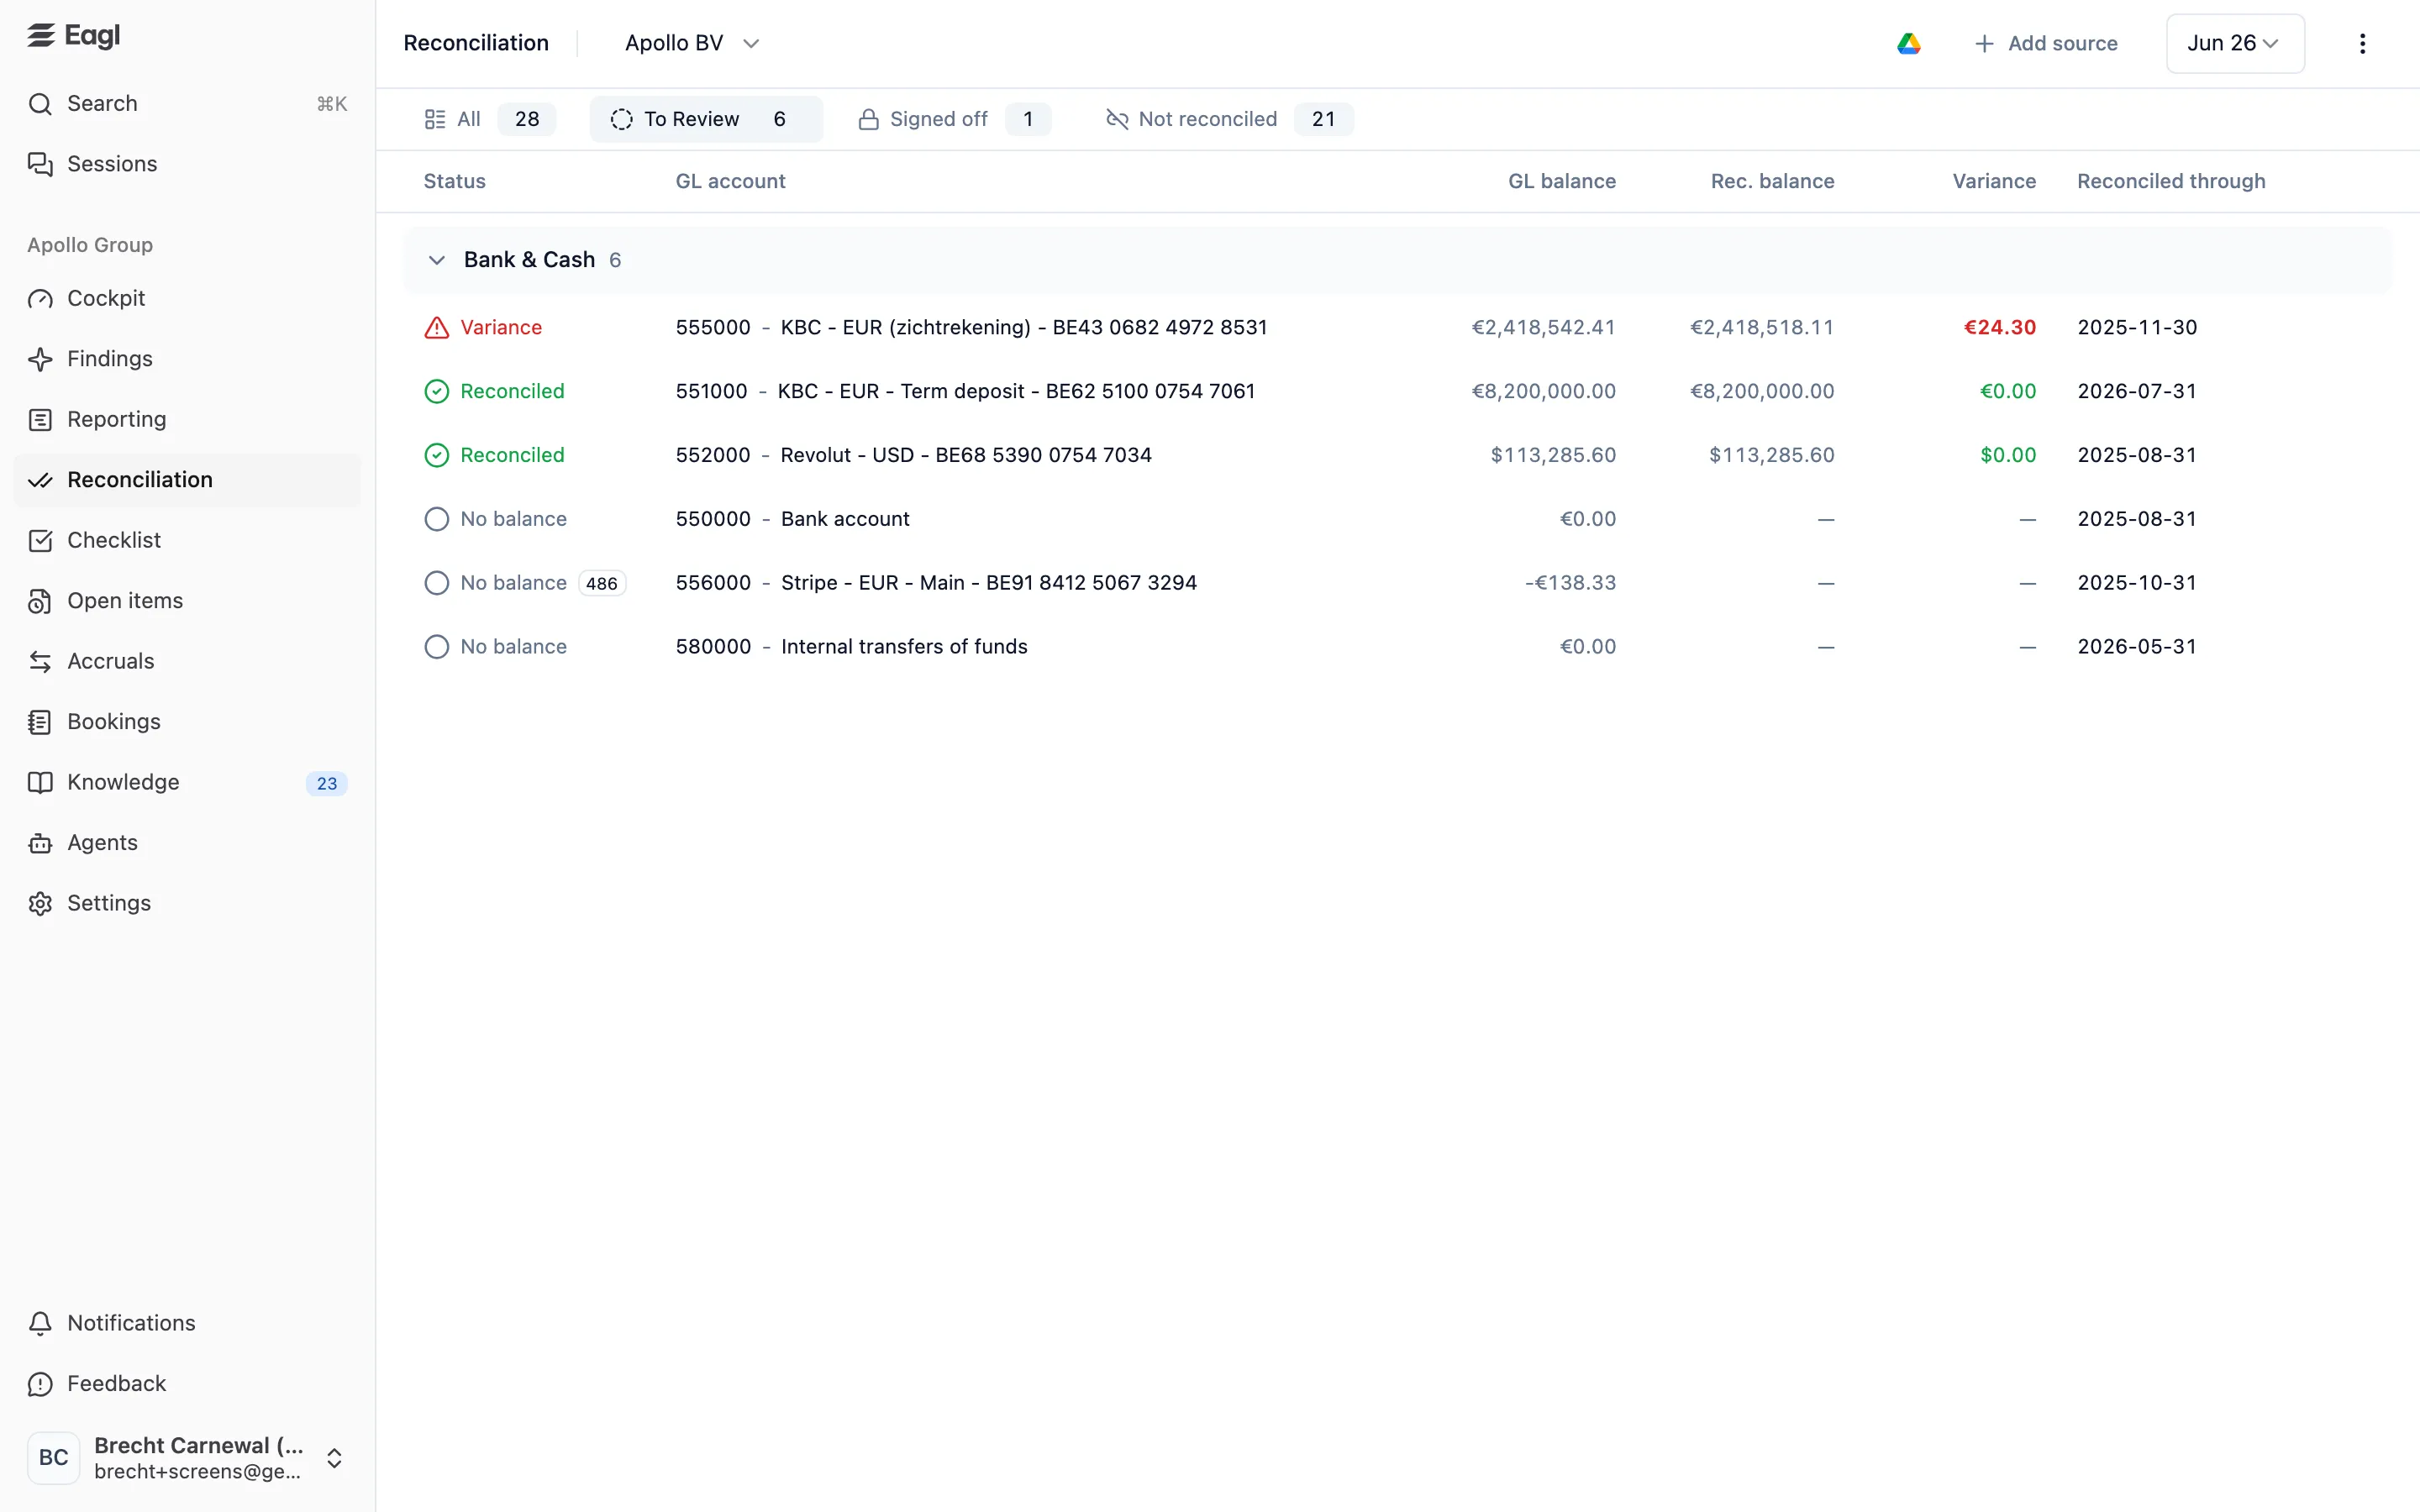This screenshot has height=1512, width=2420.
Task: Click 580000 Internal transfers of funds
Action: coord(851,647)
